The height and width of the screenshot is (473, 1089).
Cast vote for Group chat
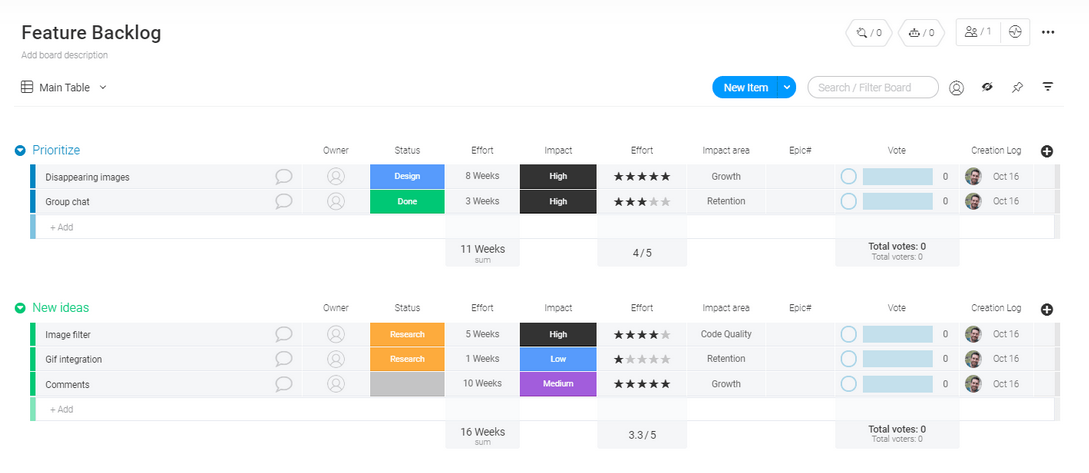pos(848,201)
